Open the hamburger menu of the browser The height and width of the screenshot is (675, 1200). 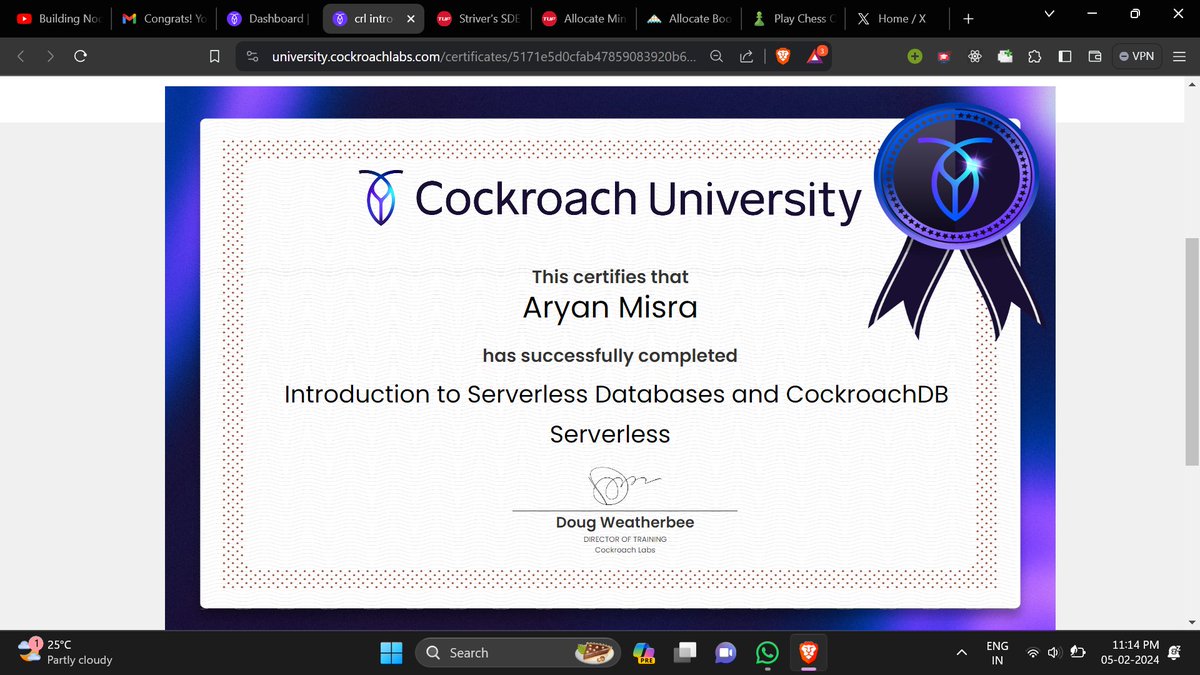1178,56
